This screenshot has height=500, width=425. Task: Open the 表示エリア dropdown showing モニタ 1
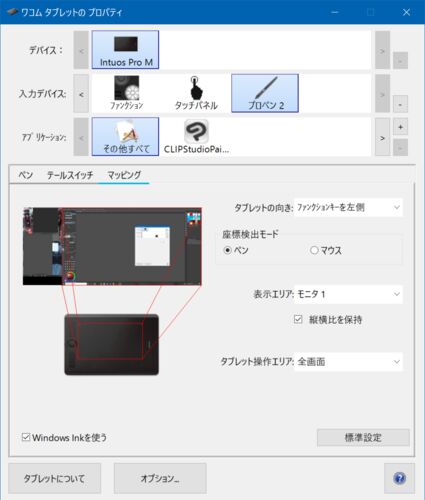348,294
